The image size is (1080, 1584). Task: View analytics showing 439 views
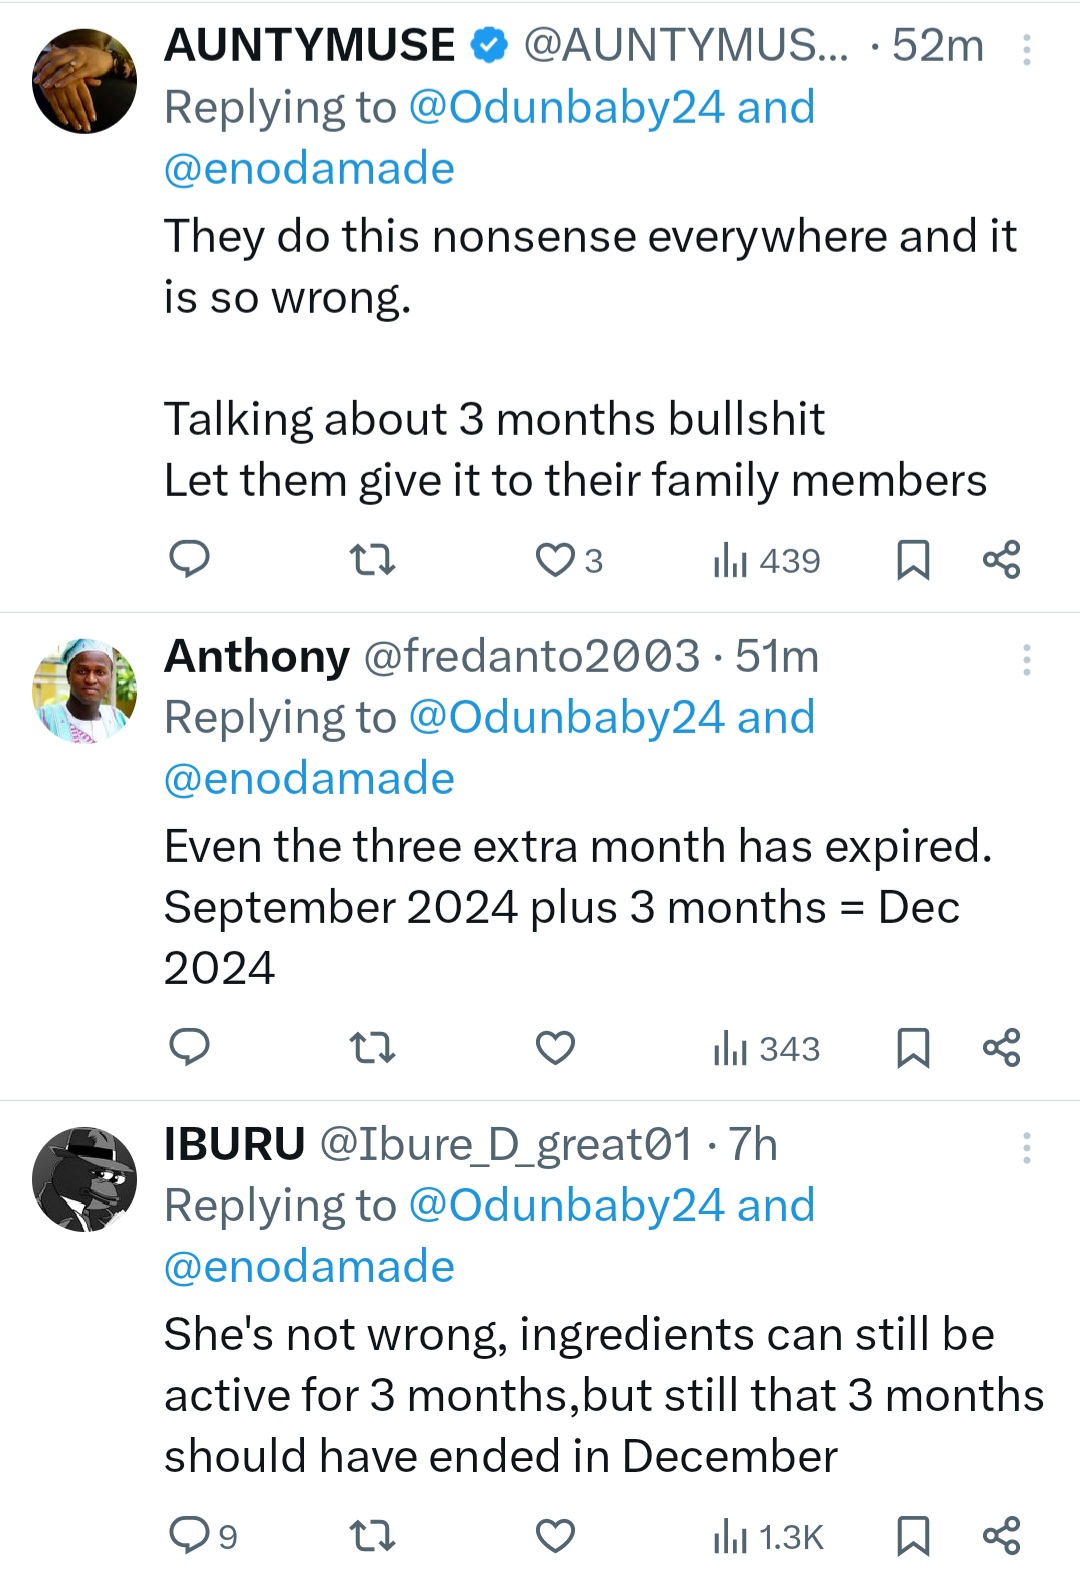click(767, 561)
